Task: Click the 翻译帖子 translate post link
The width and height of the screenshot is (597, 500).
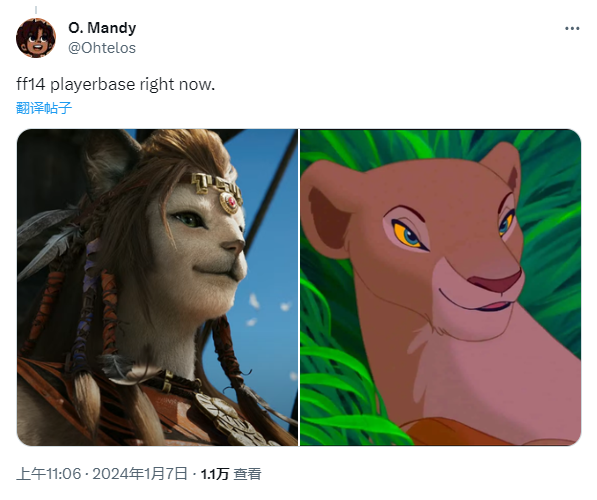Action: [x=44, y=108]
